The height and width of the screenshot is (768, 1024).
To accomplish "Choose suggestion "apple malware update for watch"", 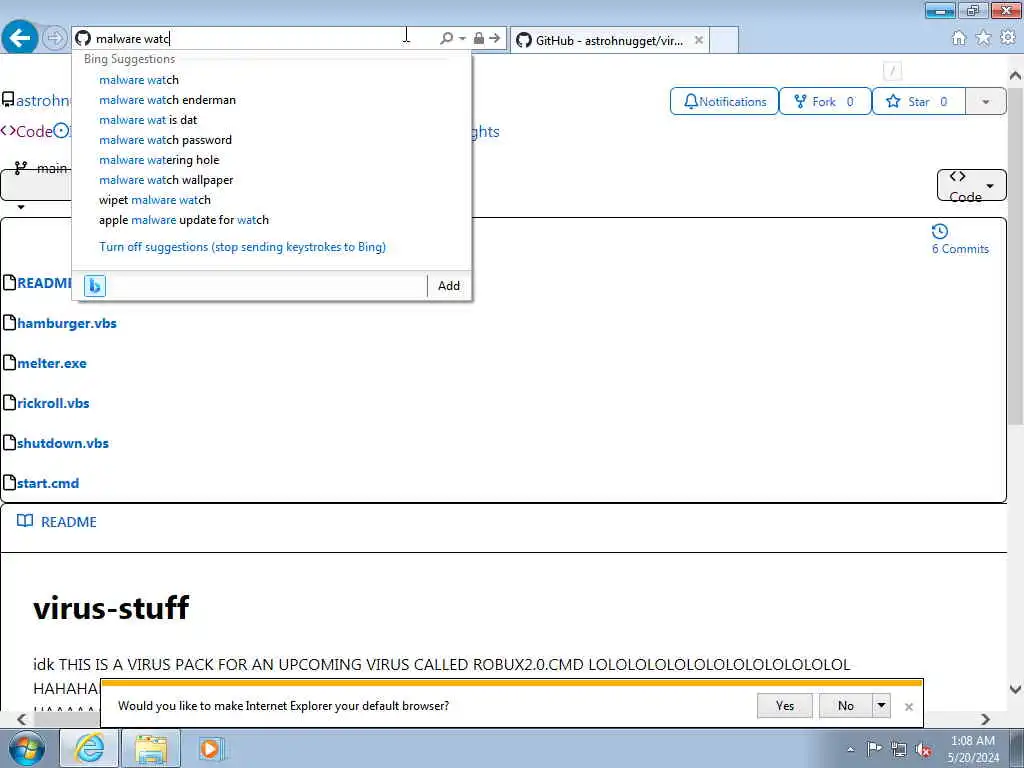I will (184, 220).
